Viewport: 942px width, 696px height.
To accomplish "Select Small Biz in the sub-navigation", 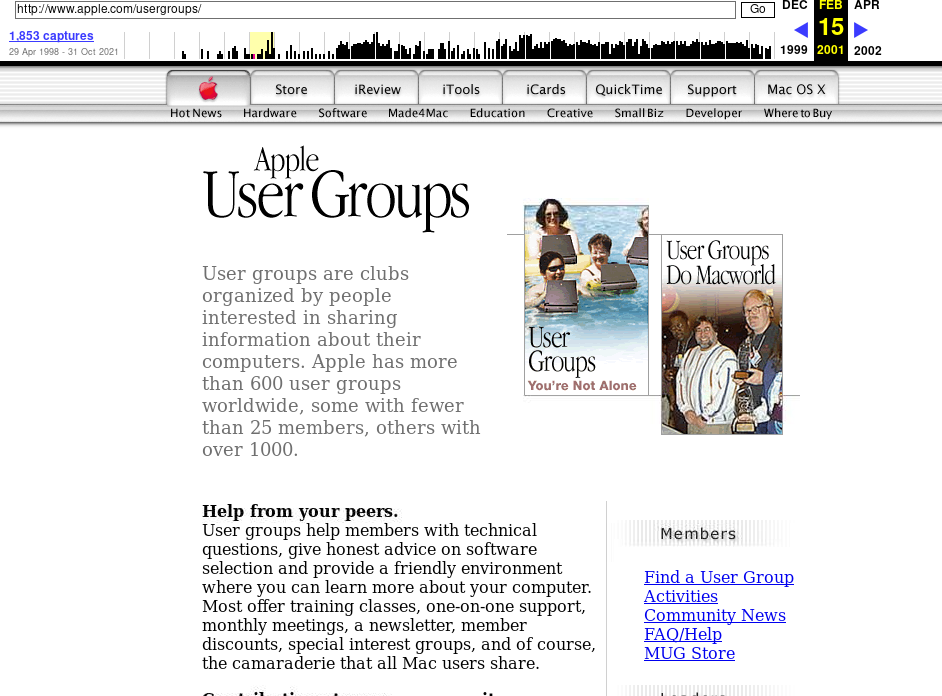I will pos(639,113).
